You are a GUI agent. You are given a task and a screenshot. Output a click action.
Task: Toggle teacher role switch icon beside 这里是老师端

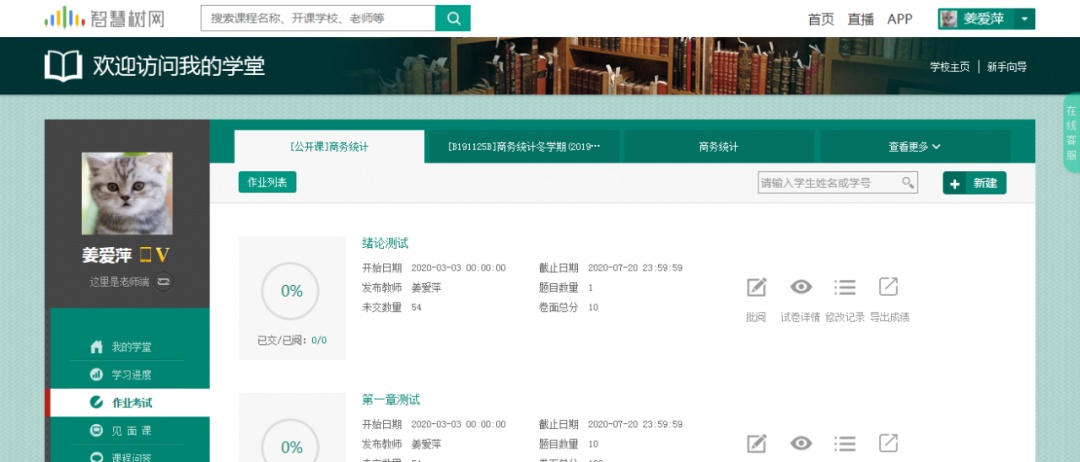click(163, 282)
